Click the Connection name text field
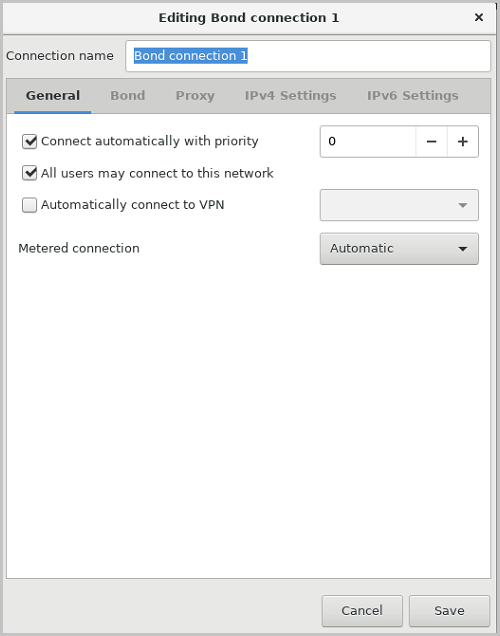This screenshot has width=500, height=636. point(308,56)
